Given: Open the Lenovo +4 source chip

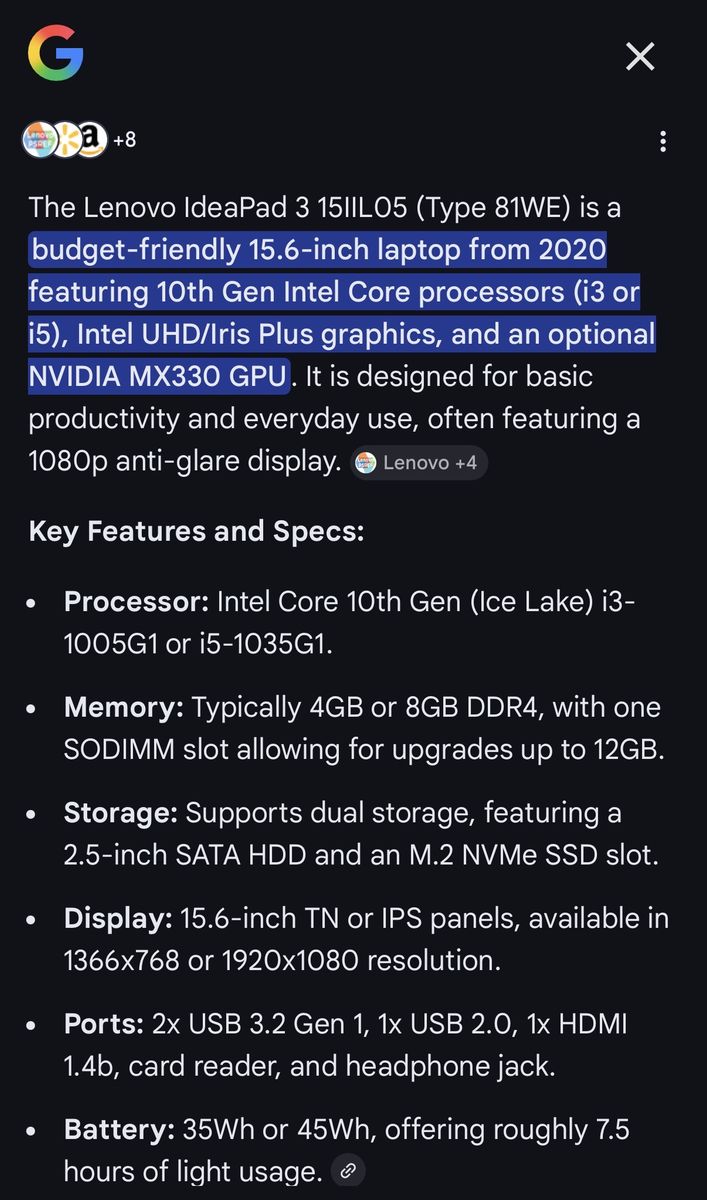Looking at the screenshot, I should point(419,463).
